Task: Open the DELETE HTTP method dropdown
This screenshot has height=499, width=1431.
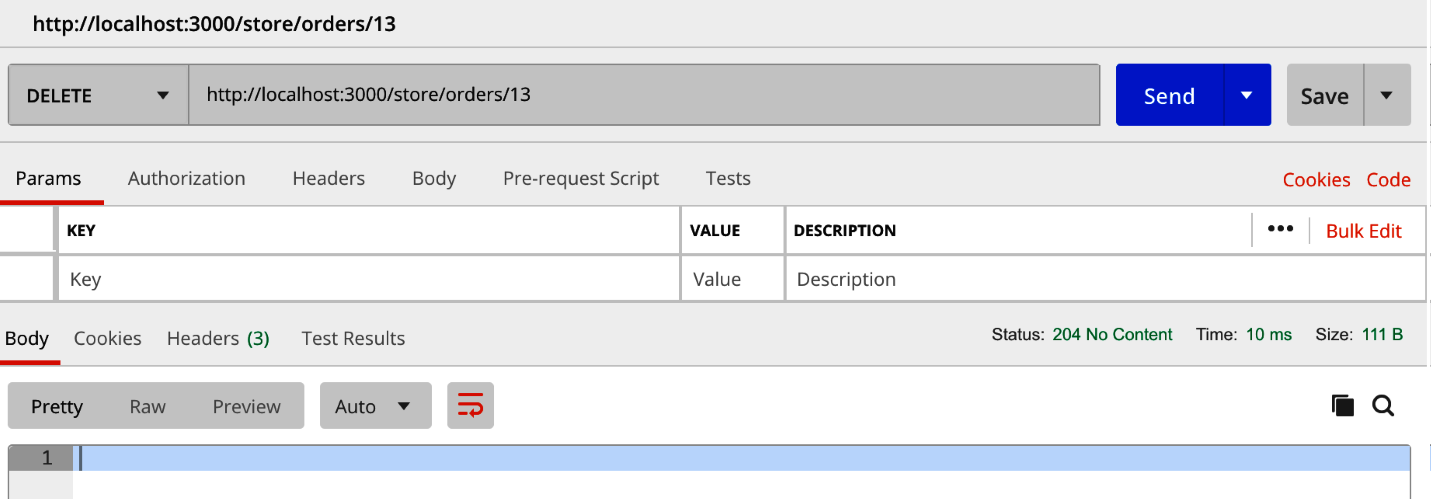Action: click(x=98, y=95)
